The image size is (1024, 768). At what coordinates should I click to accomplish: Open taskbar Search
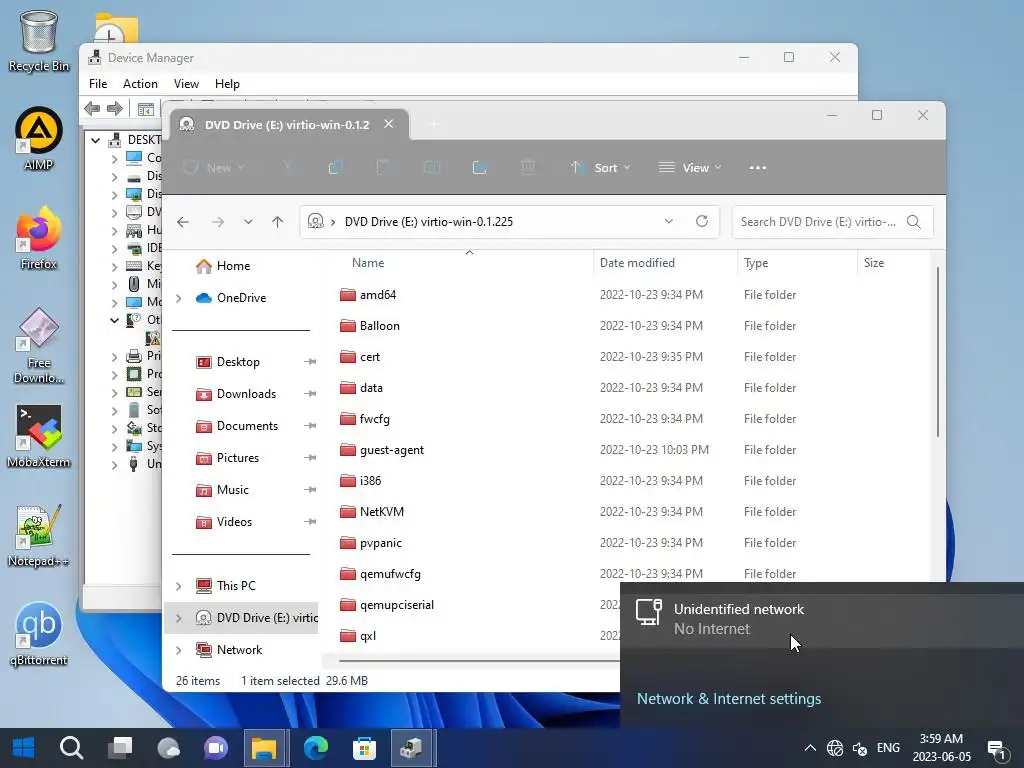71,748
